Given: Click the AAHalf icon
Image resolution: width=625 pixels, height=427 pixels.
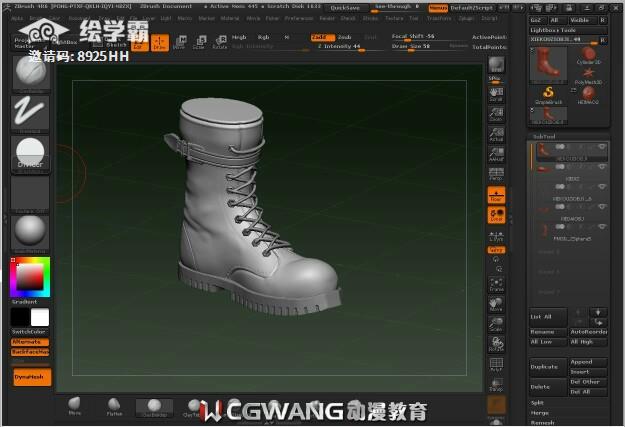Looking at the screenshot, I should click(496, 154).
